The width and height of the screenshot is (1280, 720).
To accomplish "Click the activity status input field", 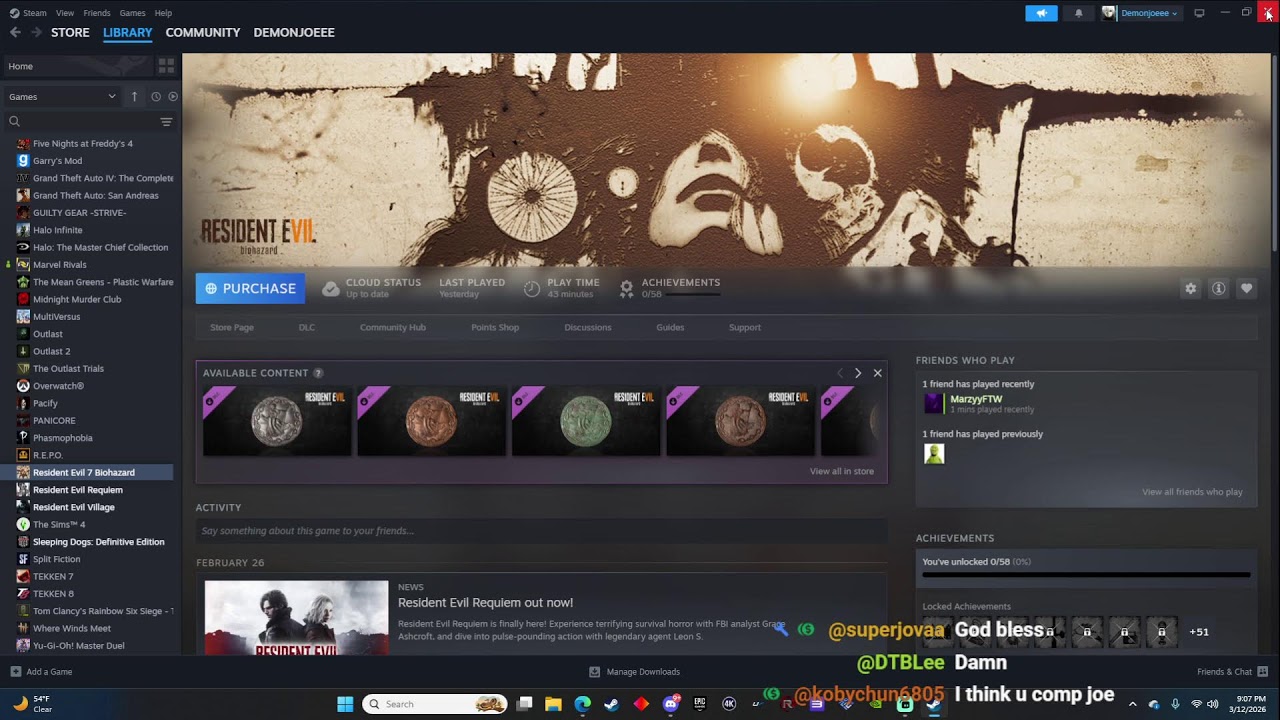I will pyautogui.click(x=541, y=531).
